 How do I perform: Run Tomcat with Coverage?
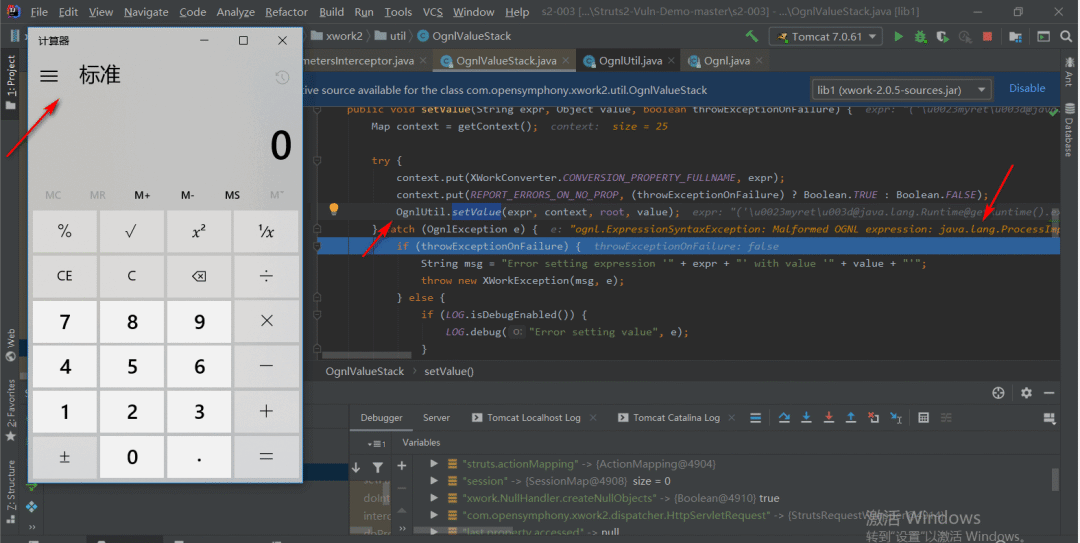[x=942, y=37]
